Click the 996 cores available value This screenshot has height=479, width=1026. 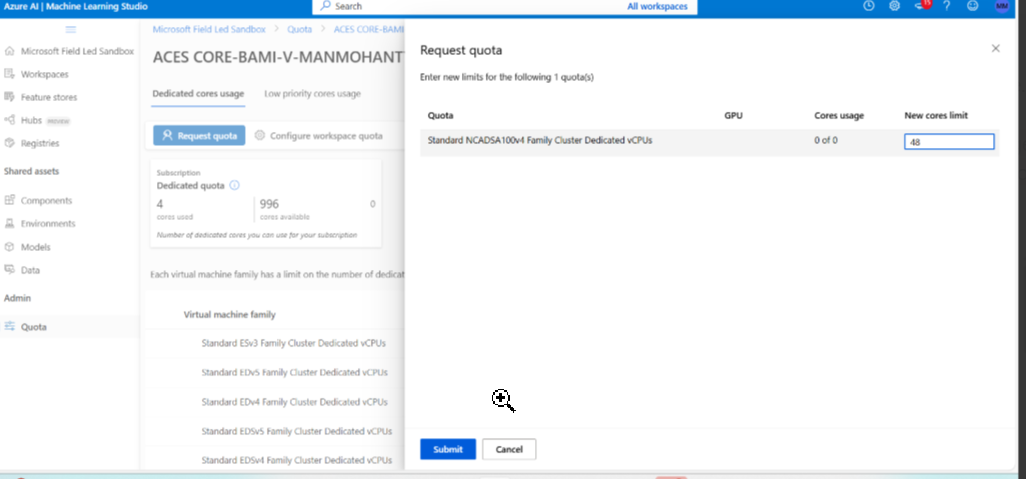point(270,204)
